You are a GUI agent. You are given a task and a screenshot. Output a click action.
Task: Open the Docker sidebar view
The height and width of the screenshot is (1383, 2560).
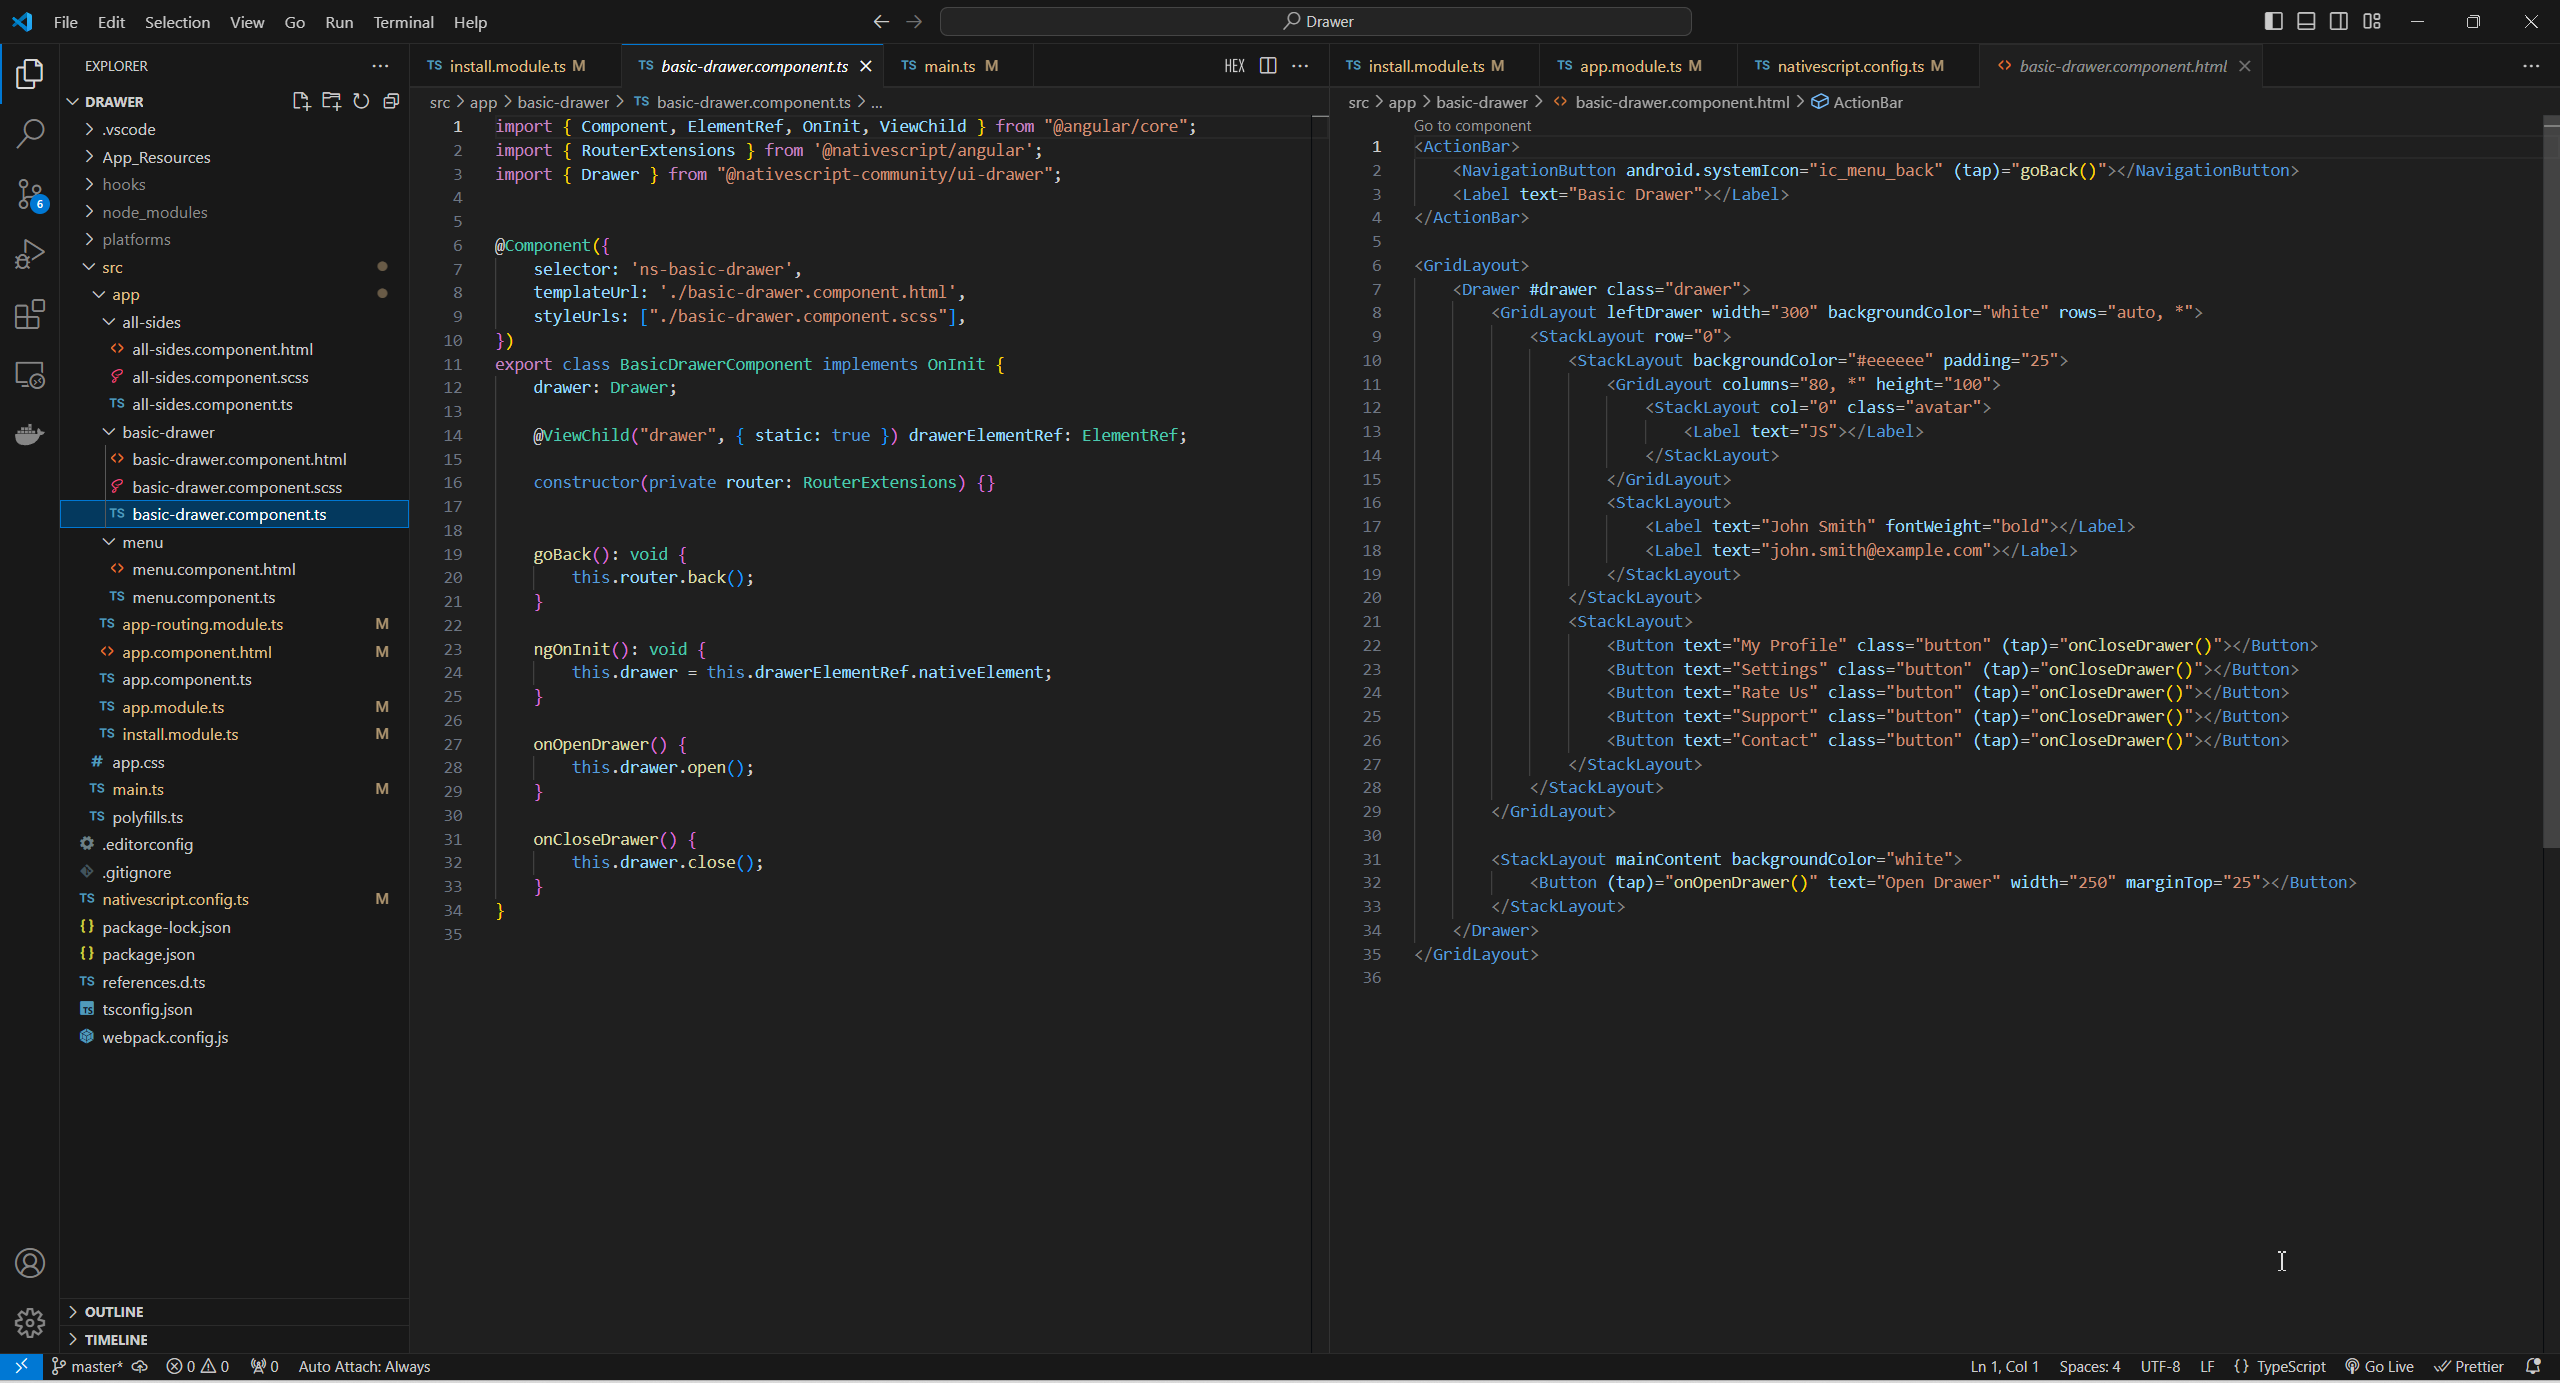tap(30, 433)
